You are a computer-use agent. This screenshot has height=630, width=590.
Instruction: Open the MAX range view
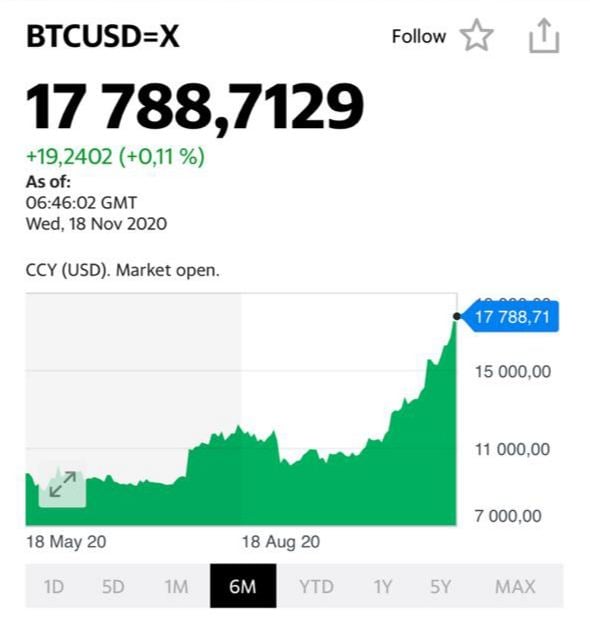(515, 587)
